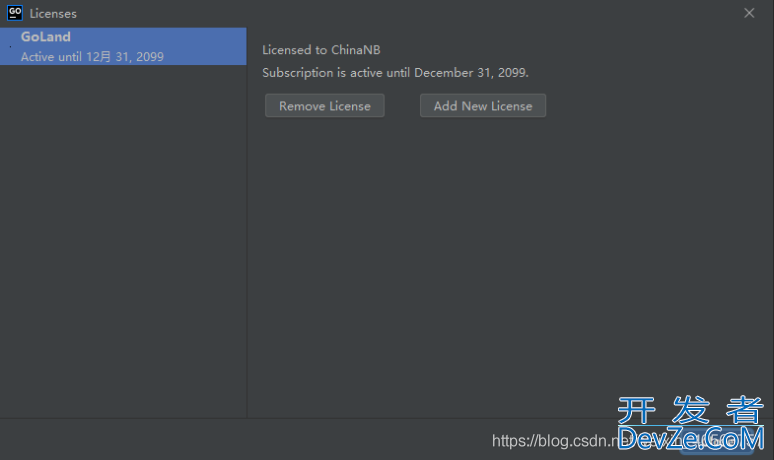Click the small dot marker beside GoLand entry
This screenshot has width=774, height=460.
(10, 46)
